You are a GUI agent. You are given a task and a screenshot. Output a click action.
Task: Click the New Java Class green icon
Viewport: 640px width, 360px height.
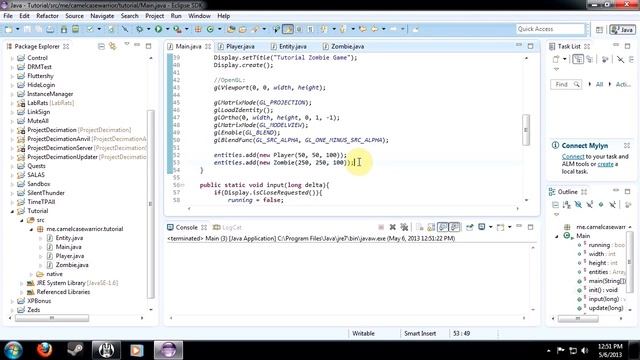pos(210,29)
